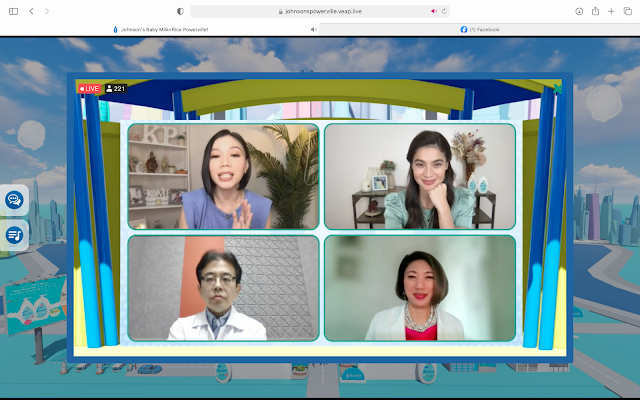
Task: Select the doctor in white coat video
Action: (223, 288)
